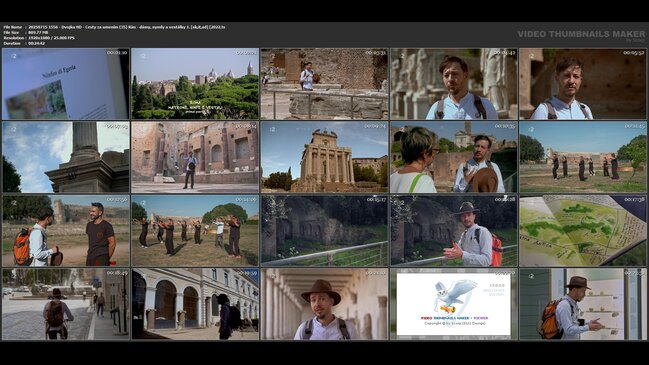The image size is (649, 365).
Task: Click the File Name line in the header
Action: [115, 27]
